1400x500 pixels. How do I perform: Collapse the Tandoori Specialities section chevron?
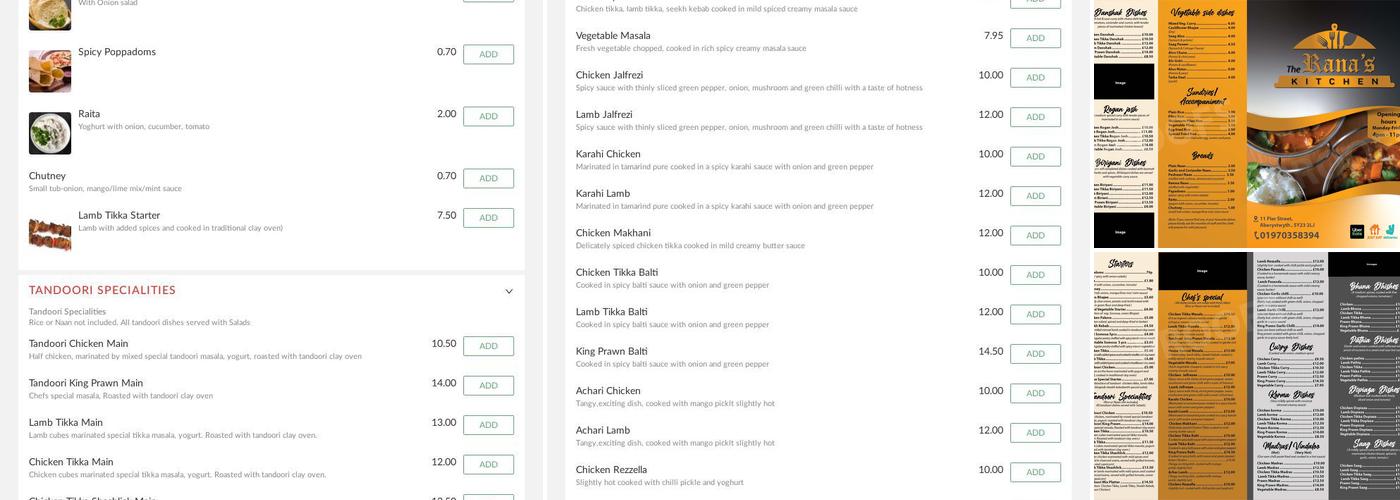click(508, 291)
